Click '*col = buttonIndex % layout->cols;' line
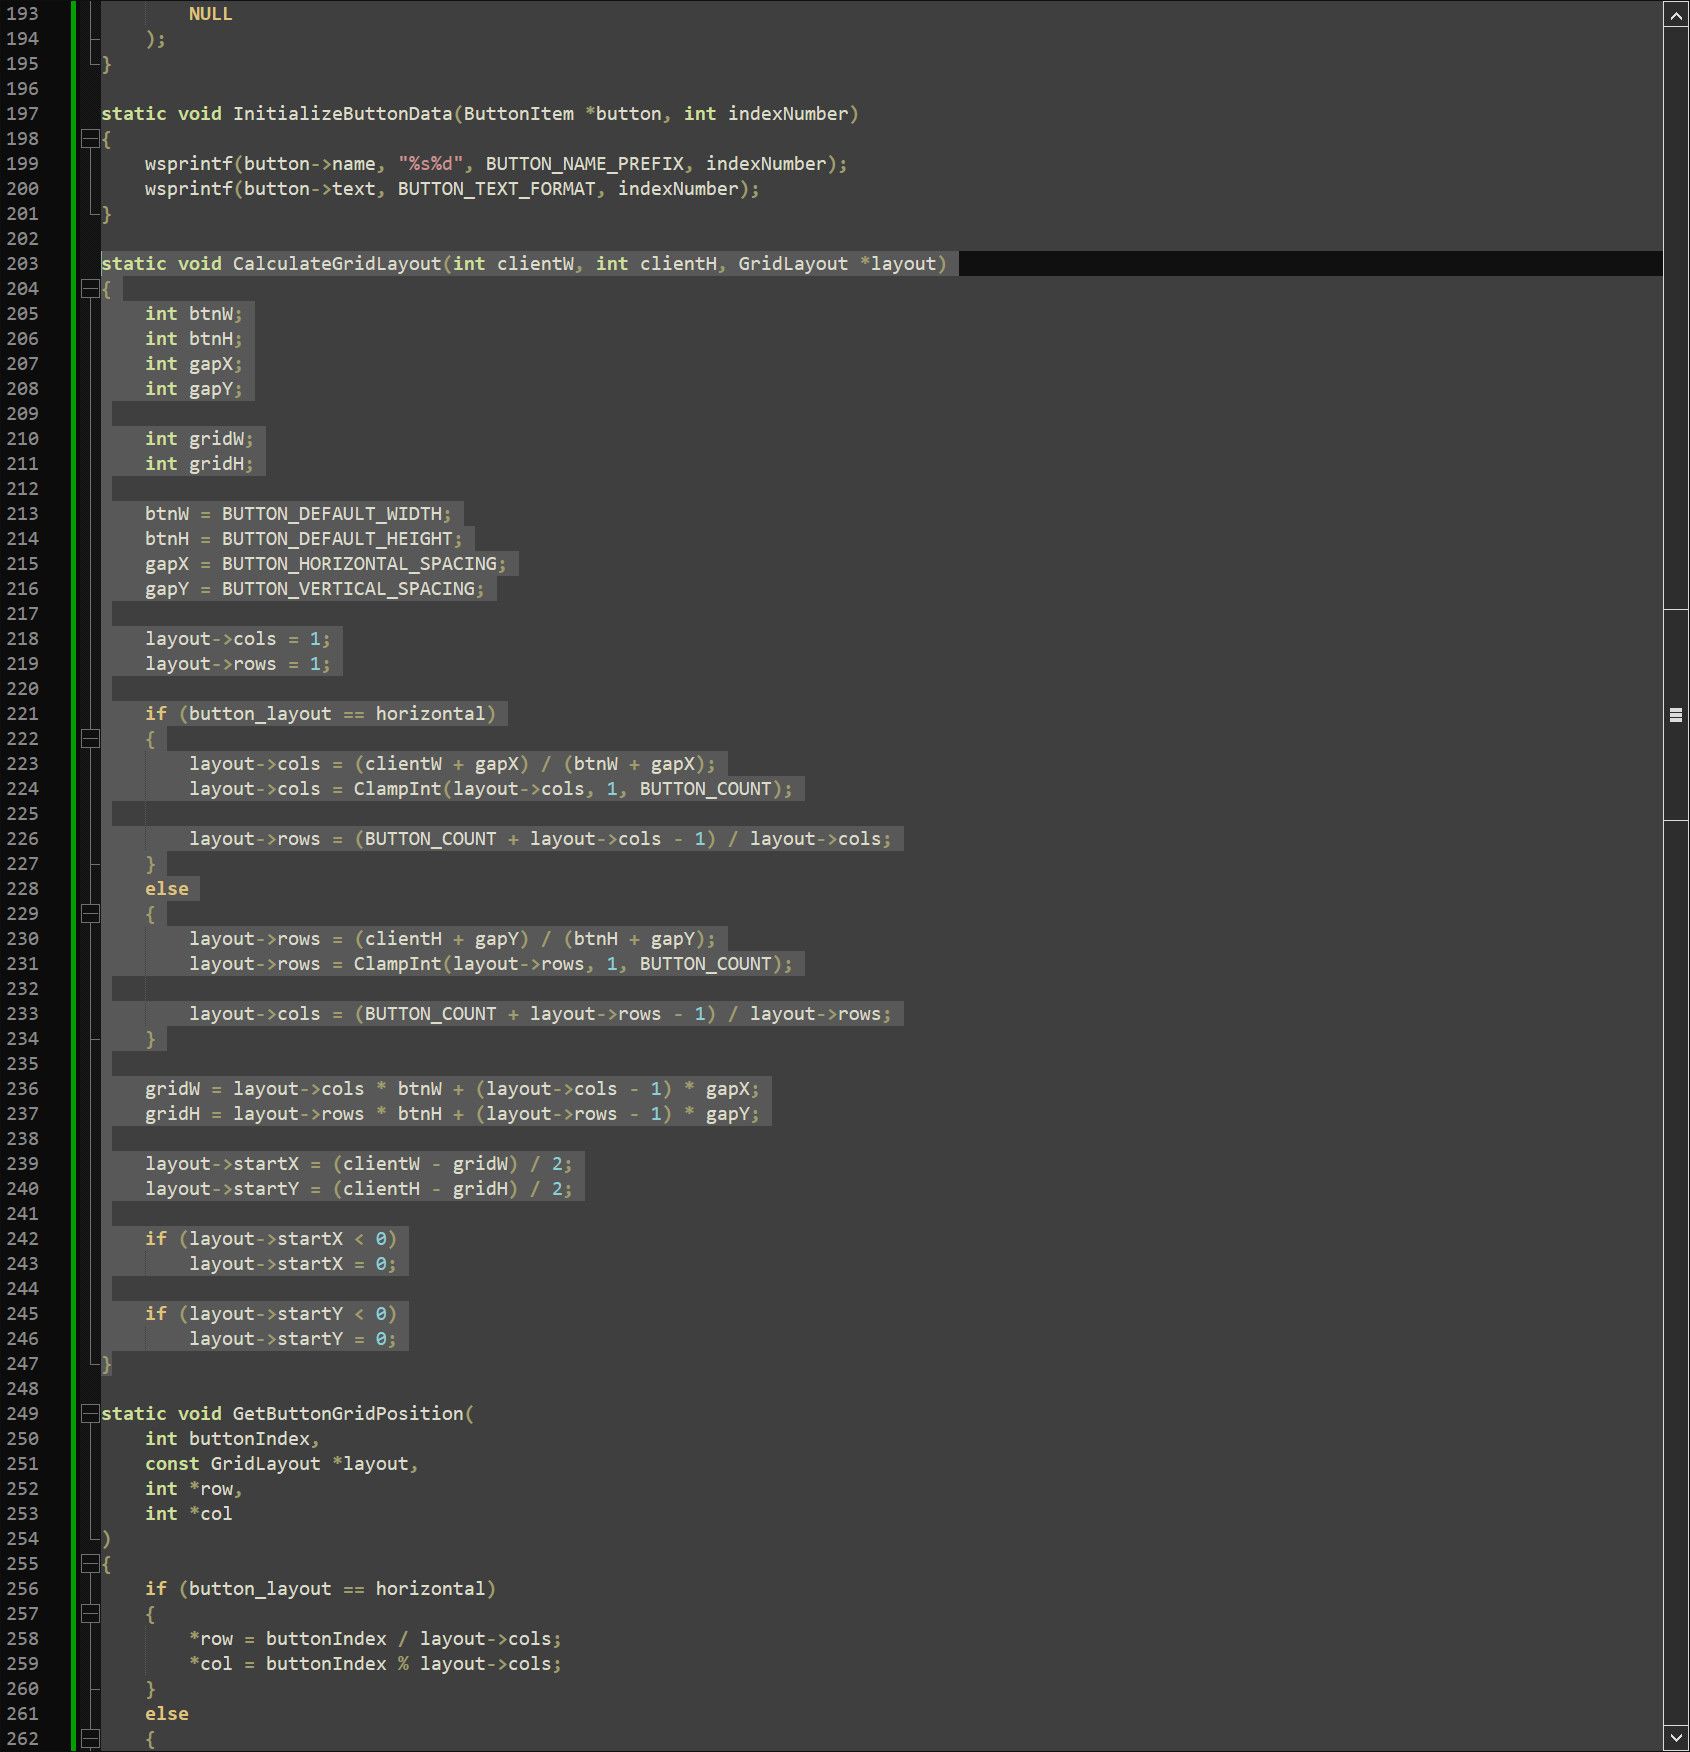Screen dimensions: 1690x1752 point(376,1664)
